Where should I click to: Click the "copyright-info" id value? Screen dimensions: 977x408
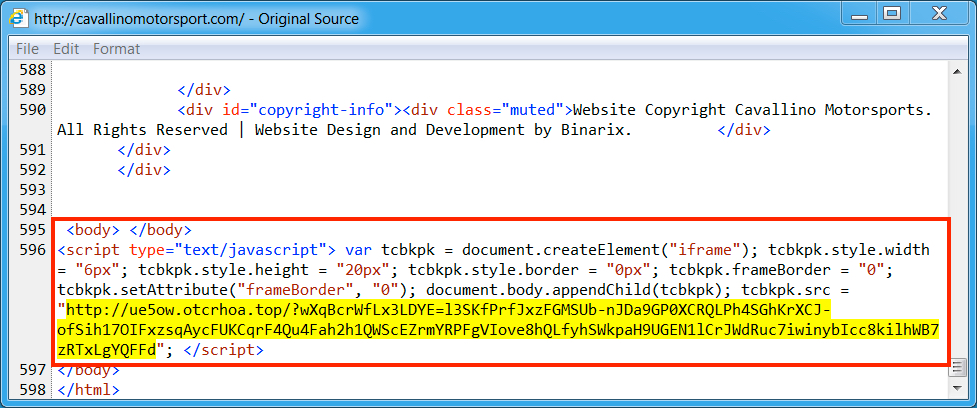point(321,110)
